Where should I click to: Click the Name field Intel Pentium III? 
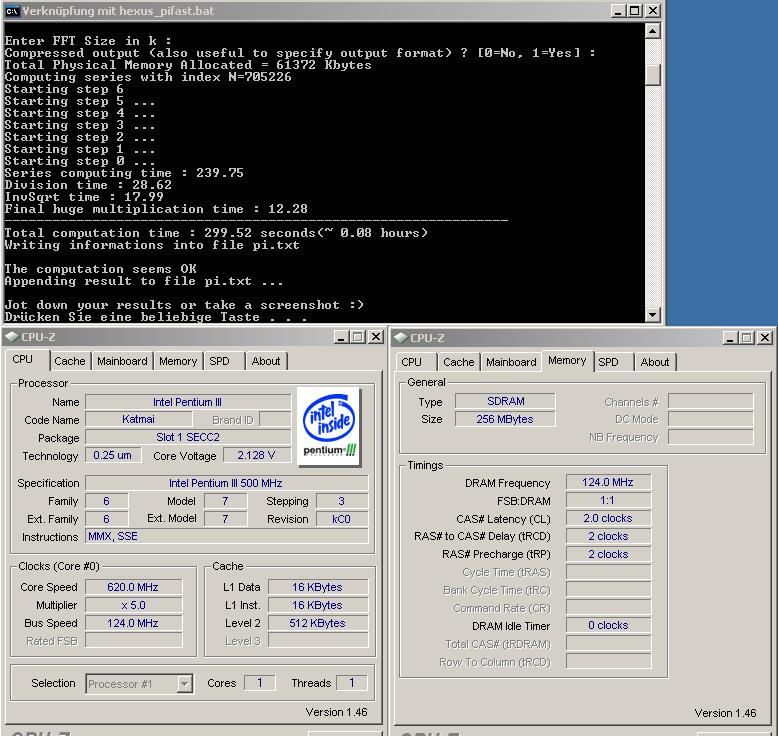[x=188, y=402]
